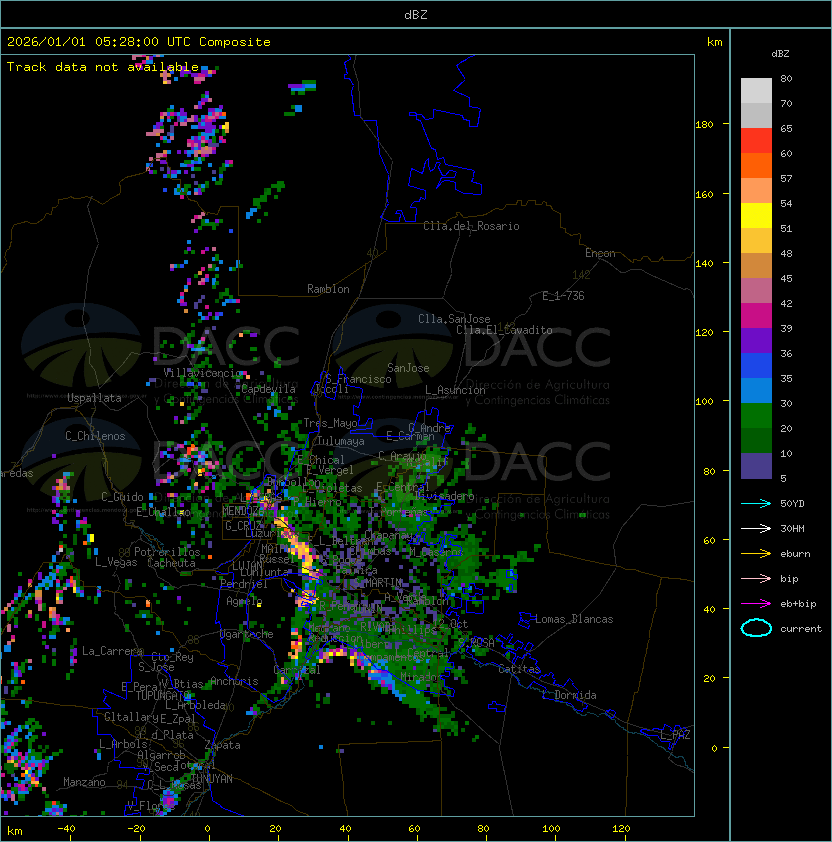Viewport: 832px width, 842px height.
Task: Click the 120 km mark on horizontal axis
Action: [x=621, y=829]
